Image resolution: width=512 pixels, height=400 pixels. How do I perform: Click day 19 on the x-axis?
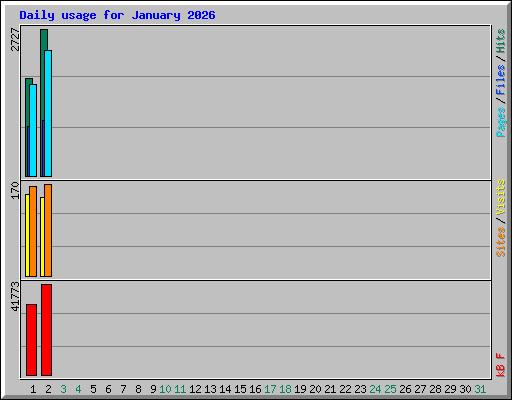coord(300,389)
